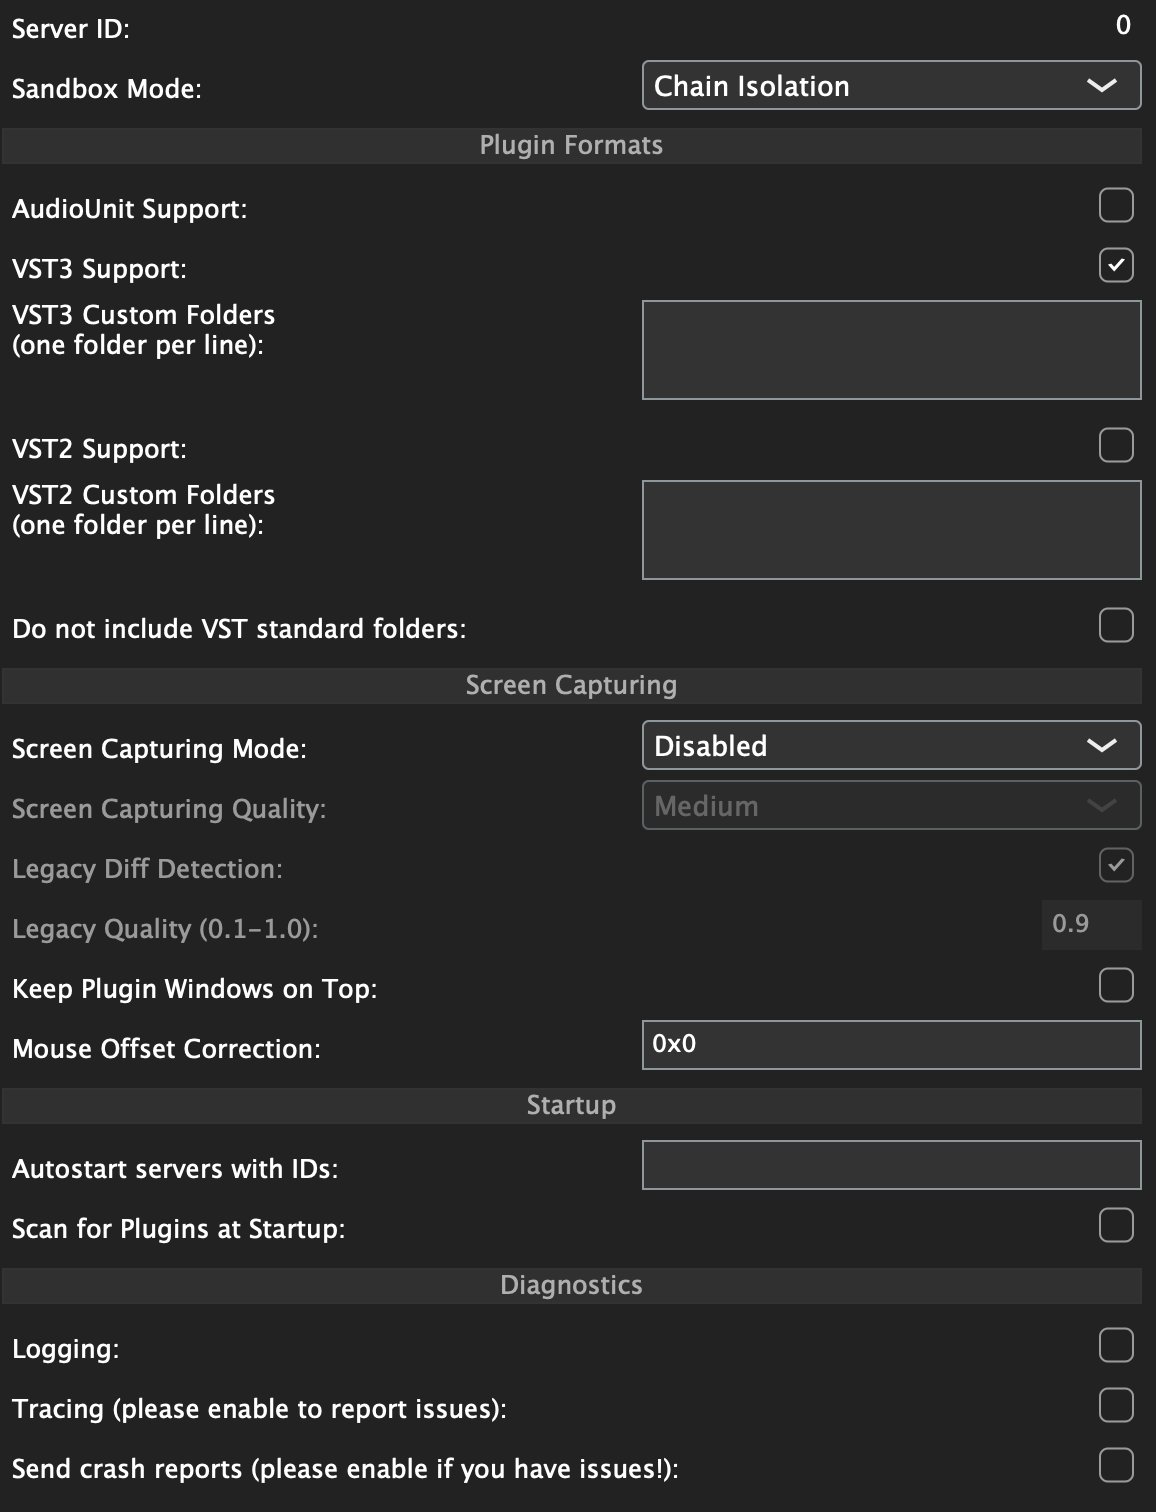The height and width of the screenshot is (1512, 1156).
Task: Enable the Logging checkbox
Action: pyautogui.click(x=1116, y=1346)
